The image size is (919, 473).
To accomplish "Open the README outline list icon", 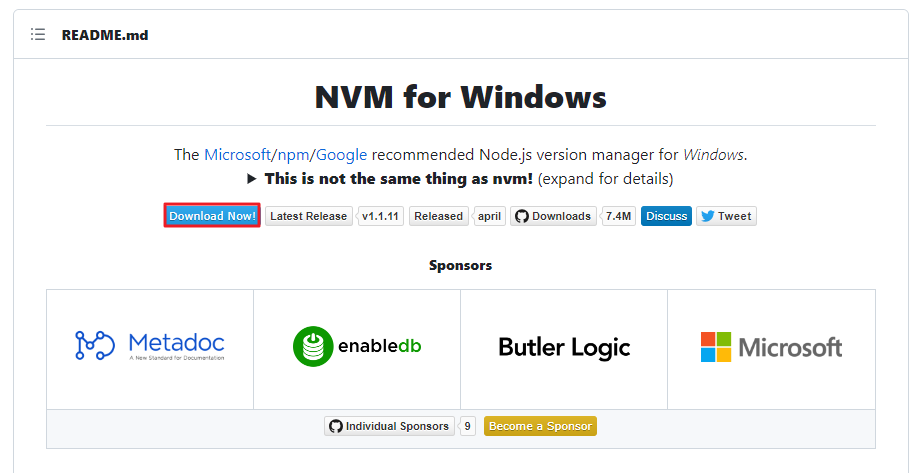I will pos(38,35).
